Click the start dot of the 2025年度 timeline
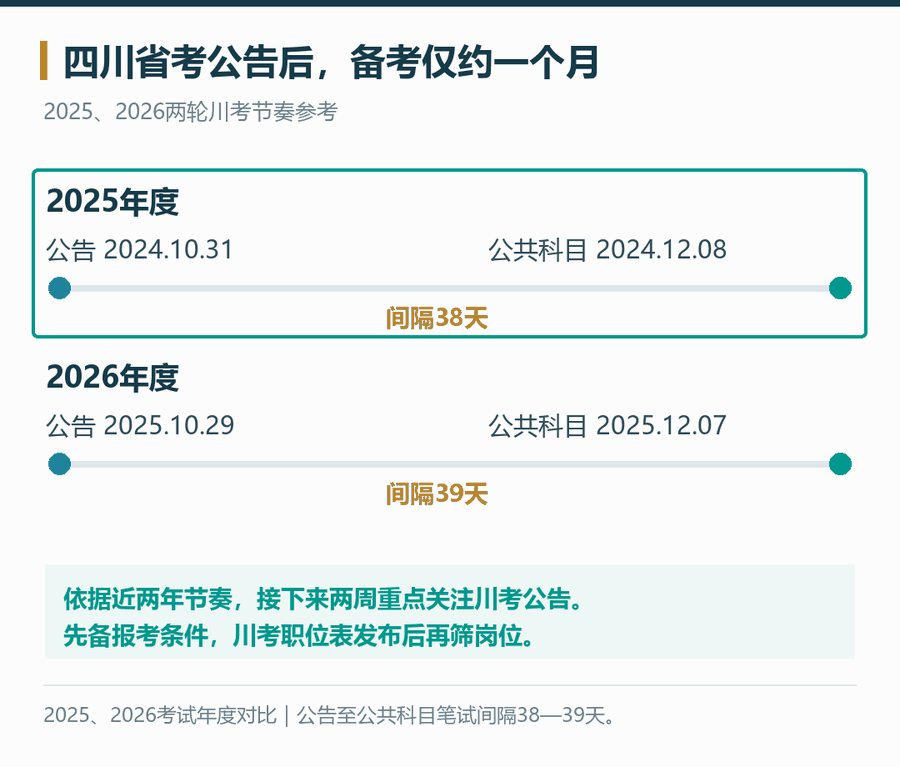Viewport: 900px width, 767px height. tap(60, 288)
